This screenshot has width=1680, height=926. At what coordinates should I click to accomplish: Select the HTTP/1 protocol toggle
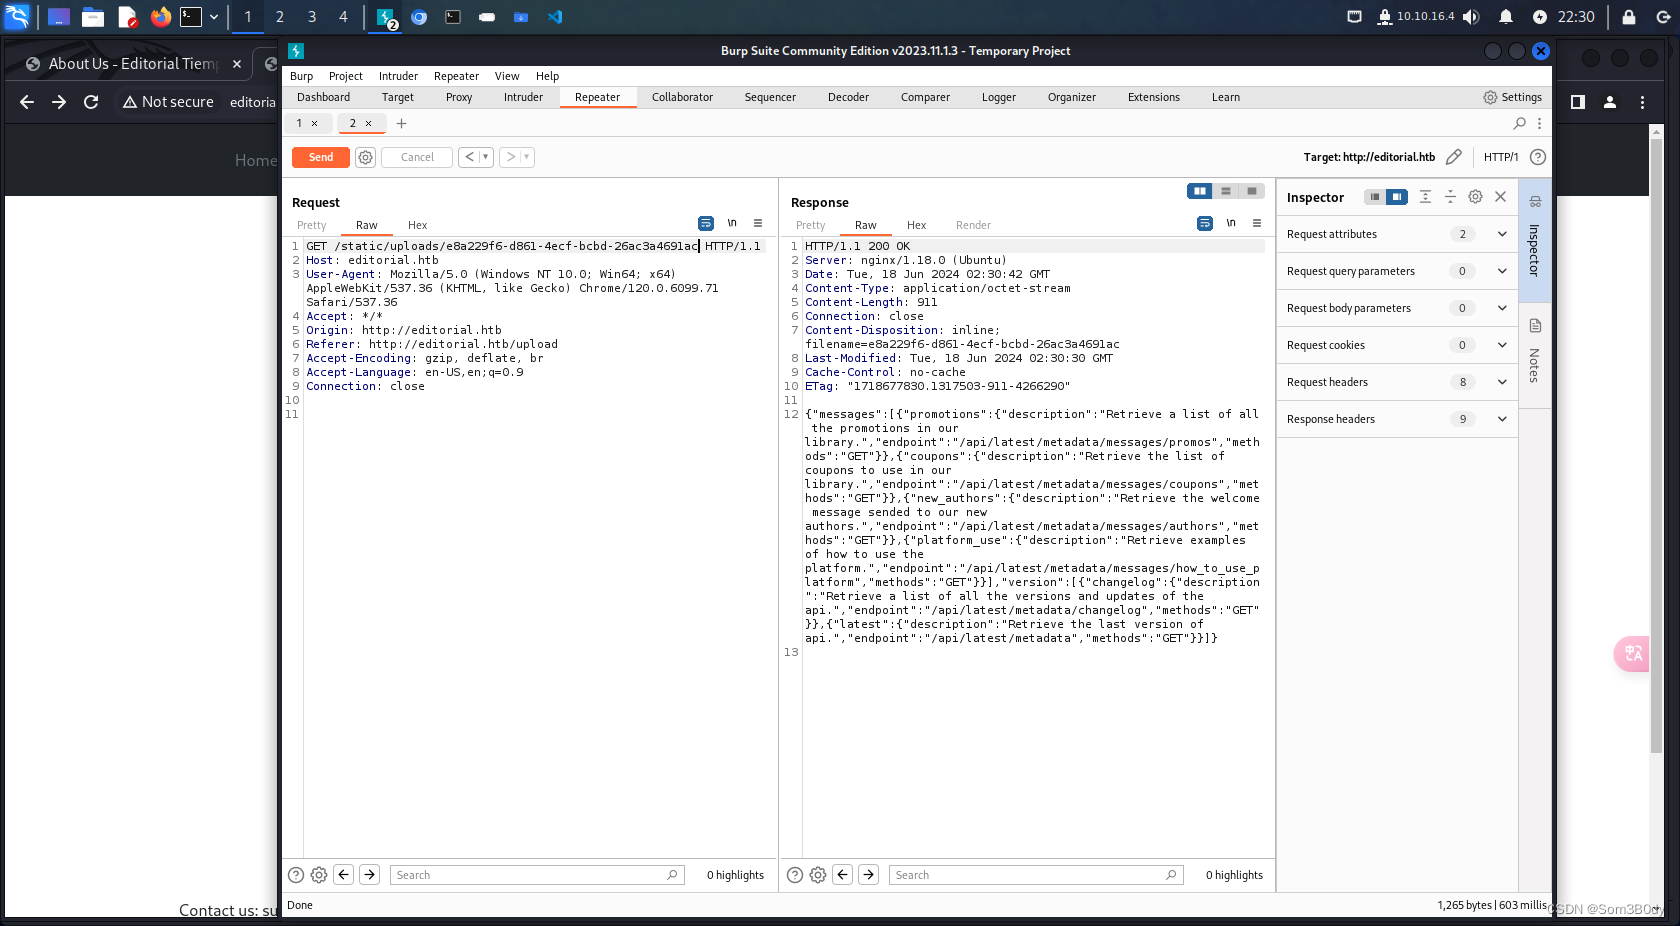[1500, 157]
